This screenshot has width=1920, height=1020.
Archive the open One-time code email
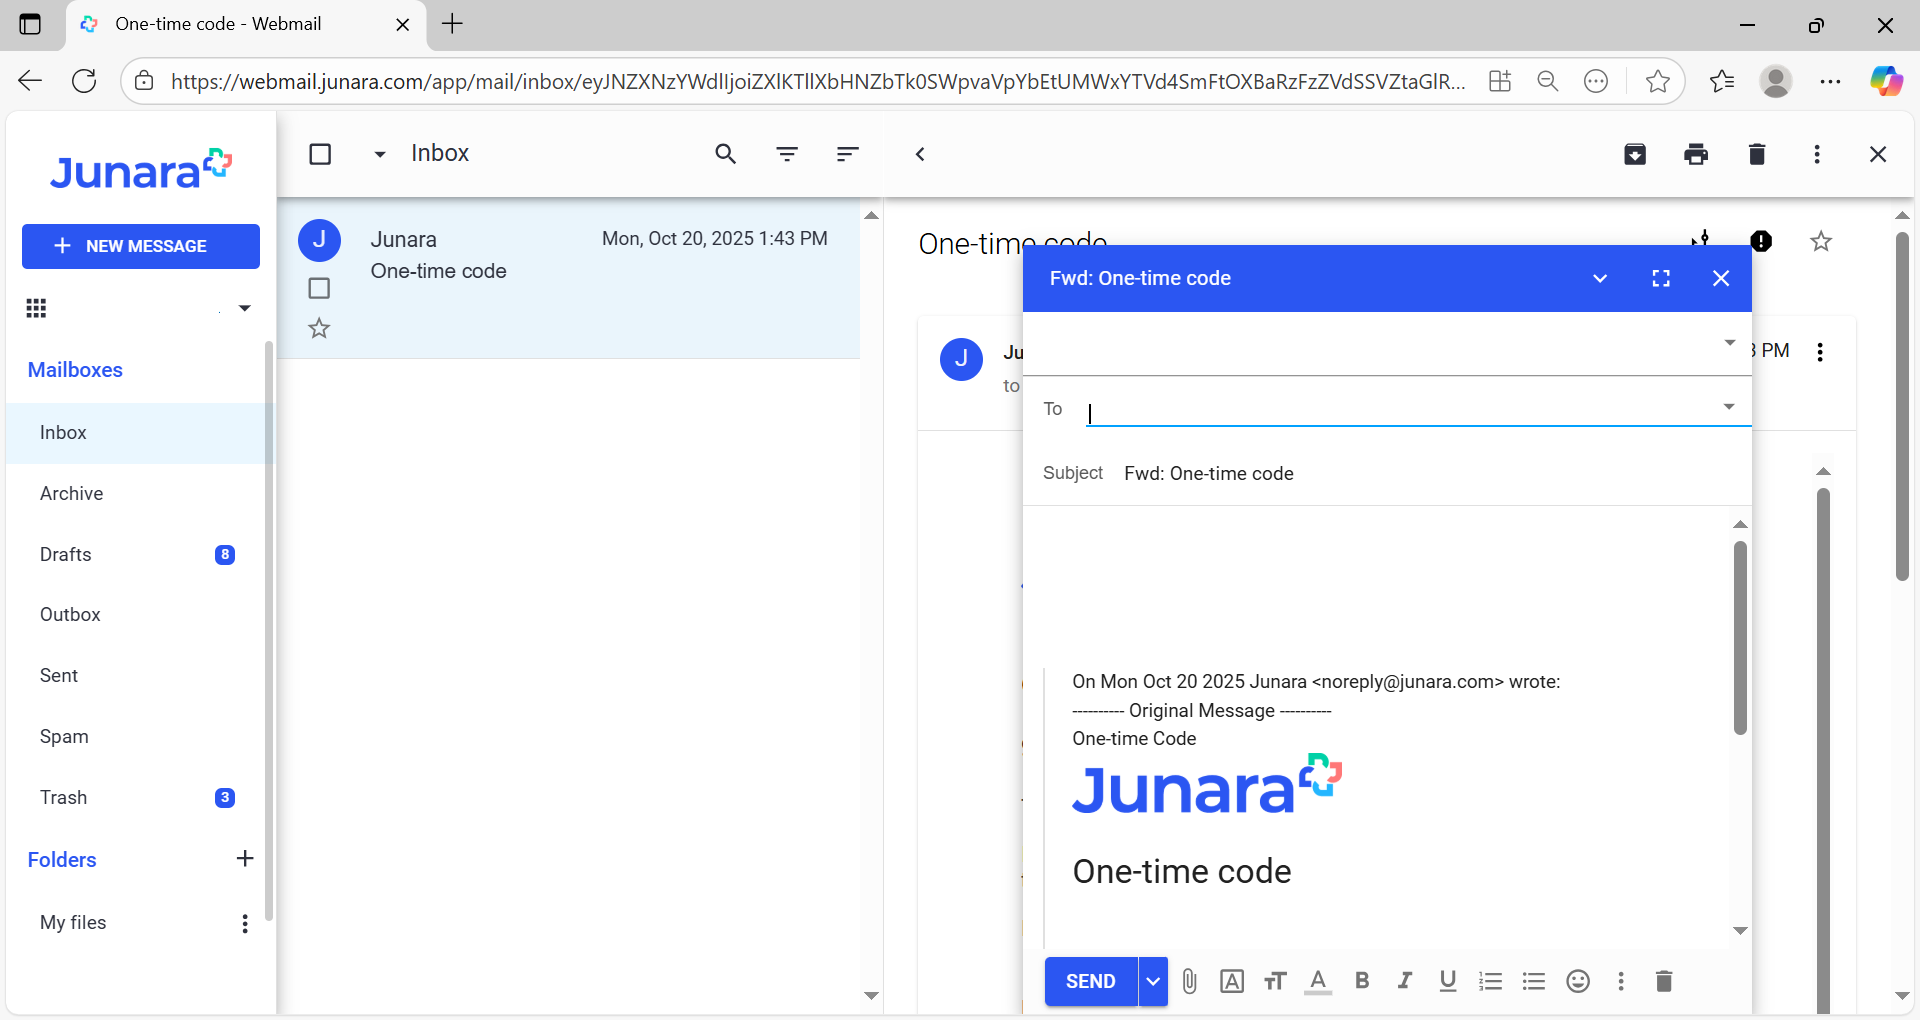coord(1635,154)
